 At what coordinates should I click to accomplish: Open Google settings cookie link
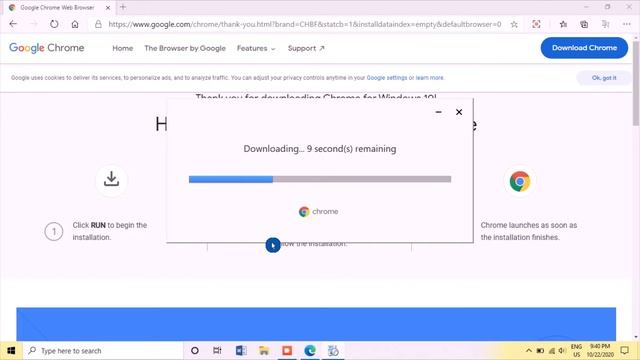click(x=387, y=78)
